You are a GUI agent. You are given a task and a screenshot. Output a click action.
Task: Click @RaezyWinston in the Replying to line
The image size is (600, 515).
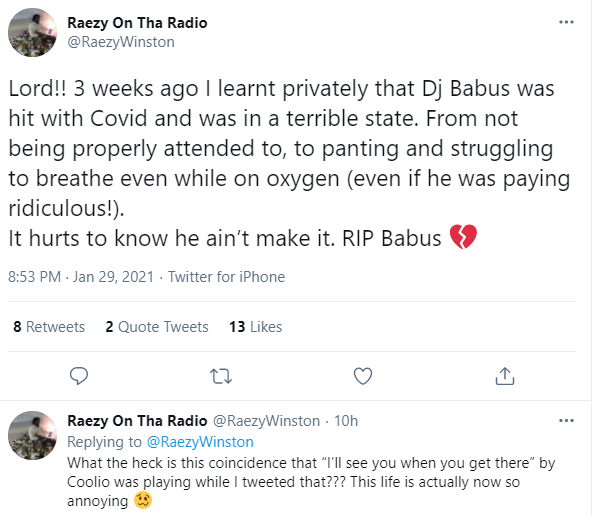pyautogui.click(x=200, y=441)
